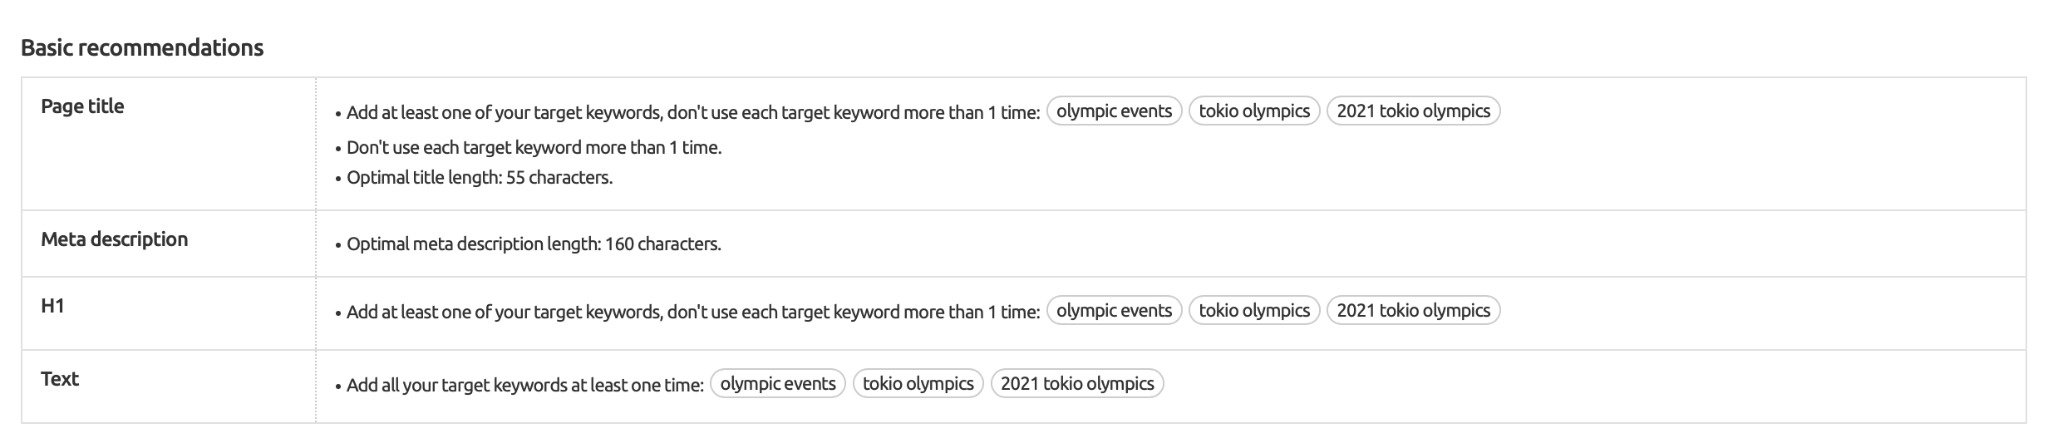The height and width of the screenshot is (441, 2048).
Task: Click the 'Meta description' row label
Action: 114,239
